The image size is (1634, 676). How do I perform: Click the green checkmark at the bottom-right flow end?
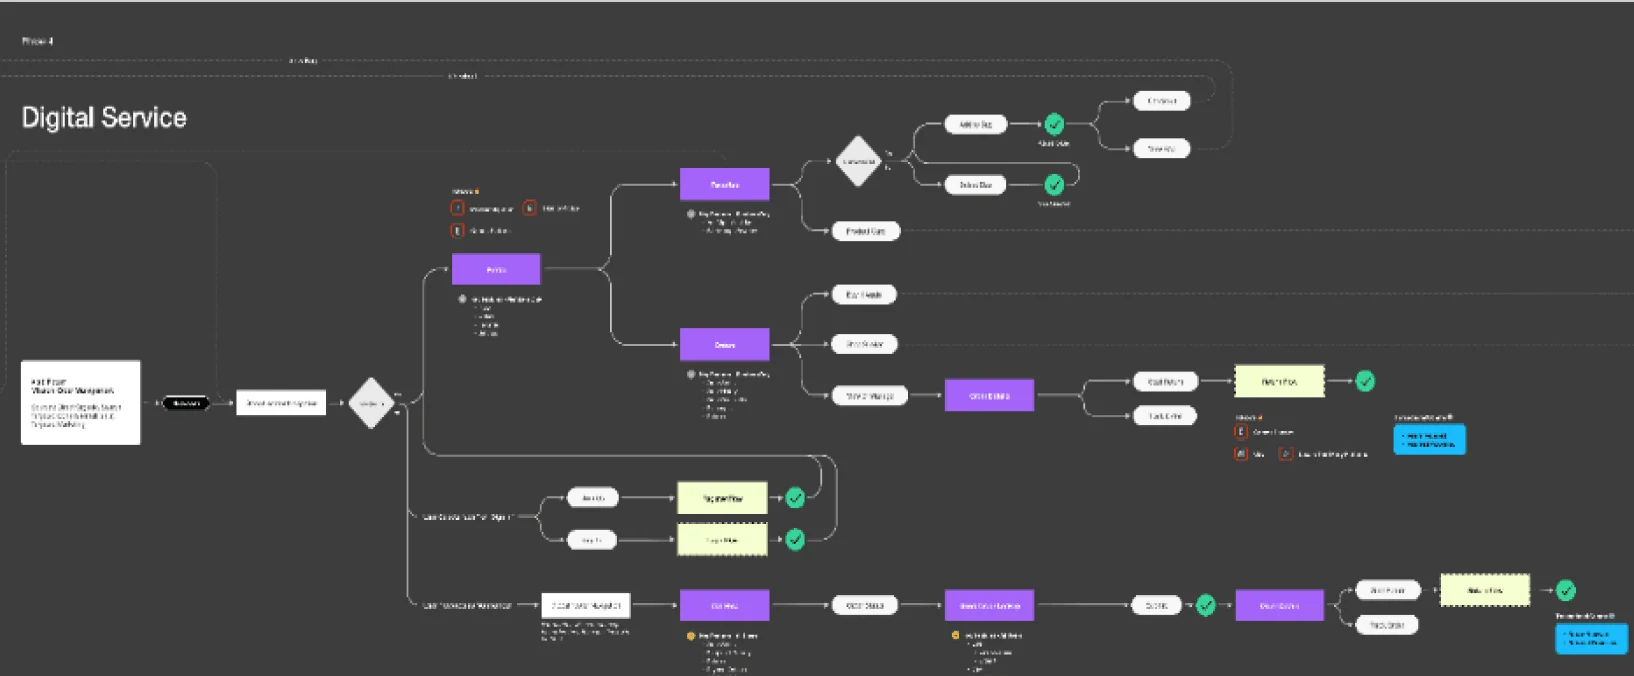(1566, 590)
